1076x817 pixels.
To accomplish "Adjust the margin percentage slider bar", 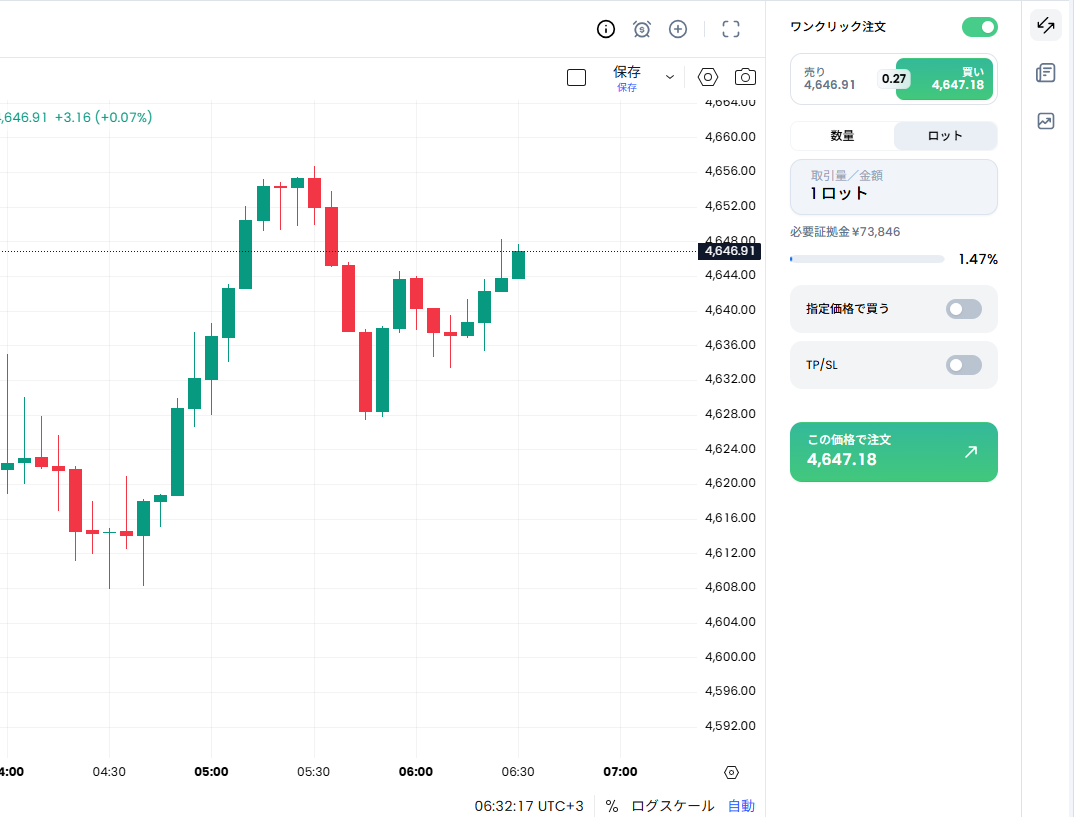I will pyautogui.click(x=867, y=259).
